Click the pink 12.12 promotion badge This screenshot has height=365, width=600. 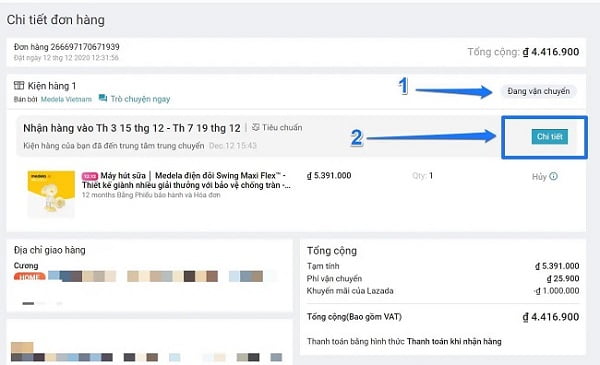[x=90, y=176]
